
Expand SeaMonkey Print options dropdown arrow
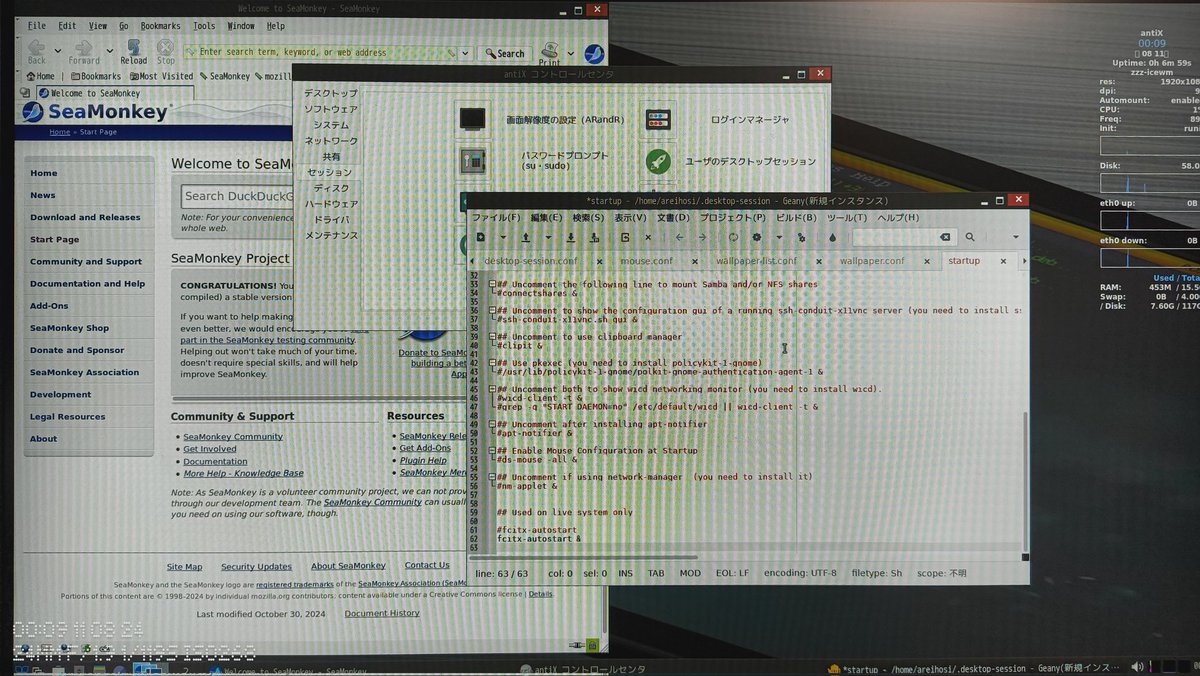click(570, 53)
